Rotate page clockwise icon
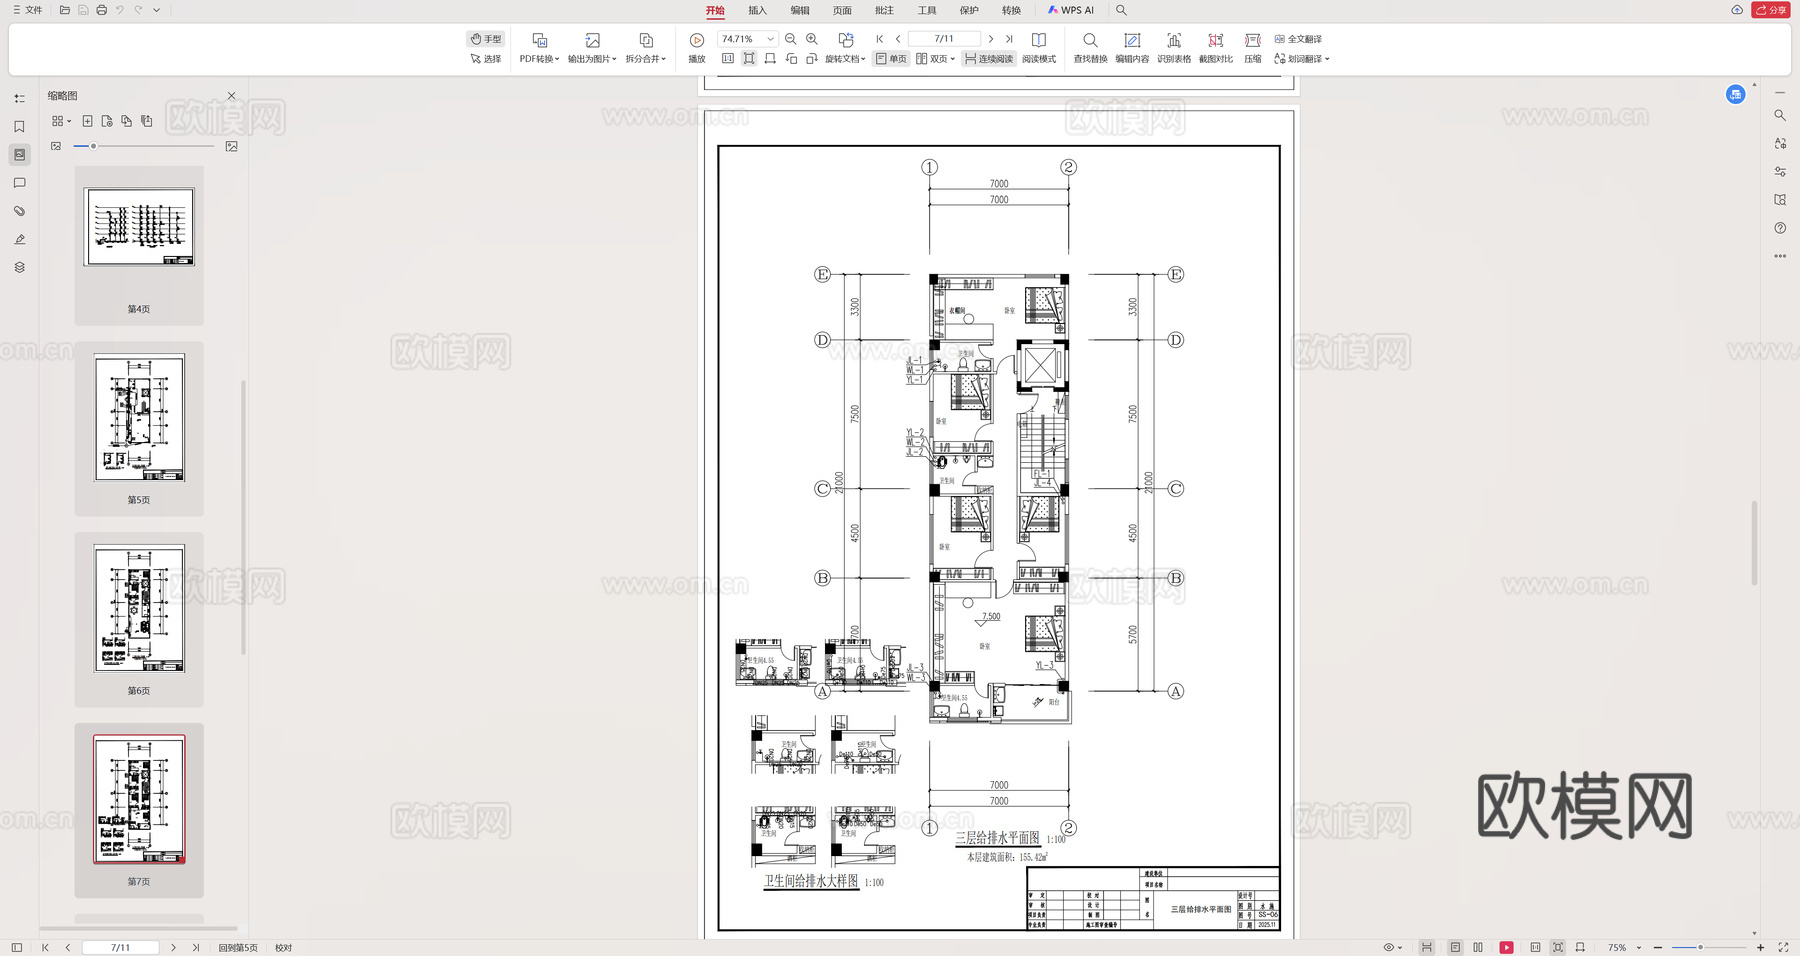Image resolution: width=1800 pixels, height=956 pixels. (812, 59)
